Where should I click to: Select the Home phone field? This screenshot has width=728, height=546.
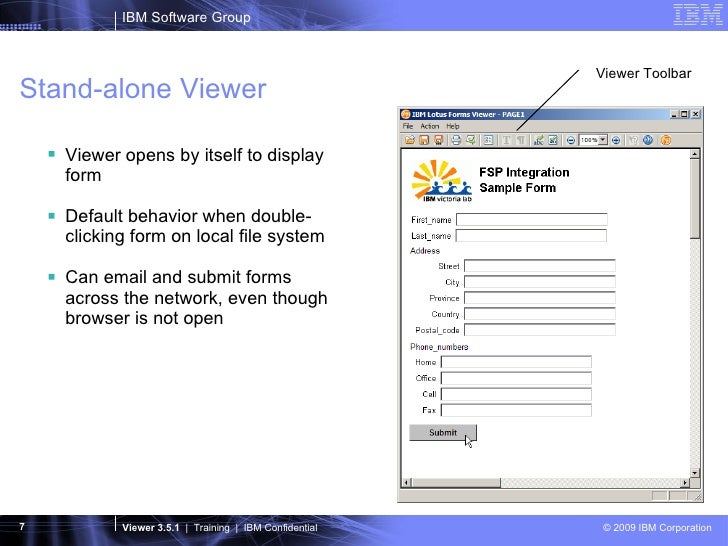pyautogui.click(x=516, y=362)
